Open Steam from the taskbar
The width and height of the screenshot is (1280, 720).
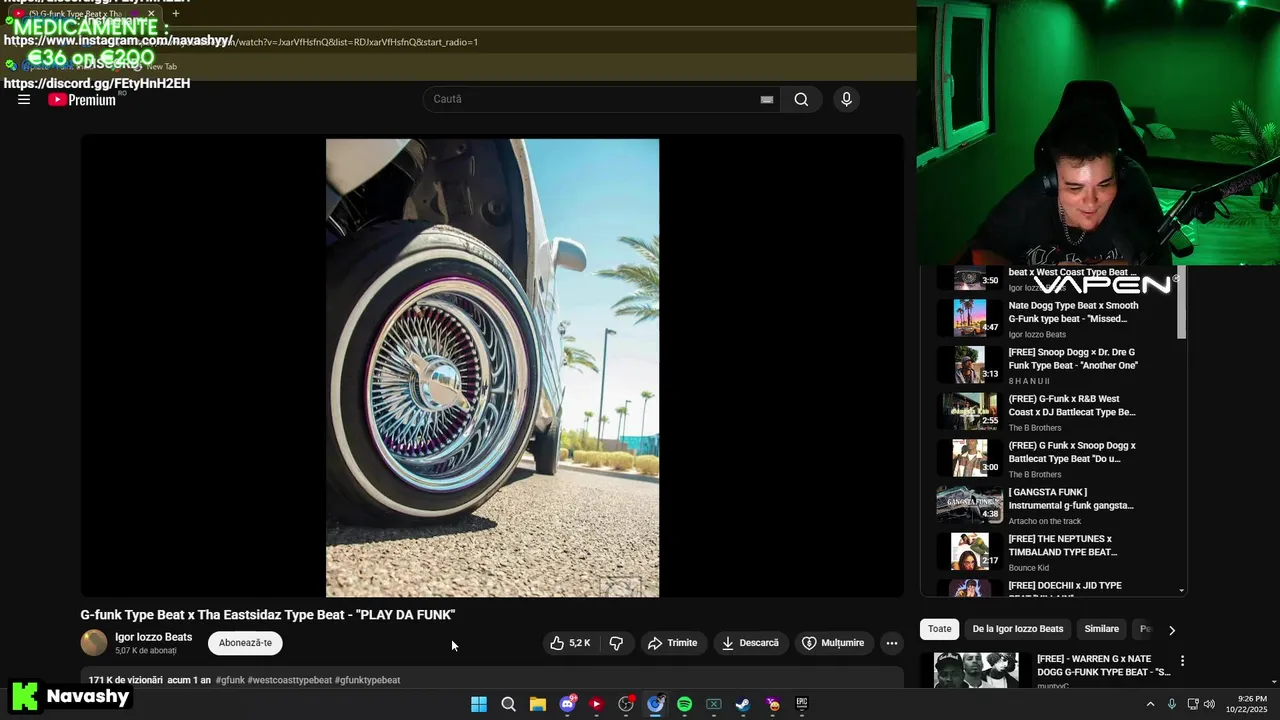click(x=743, y=704)
